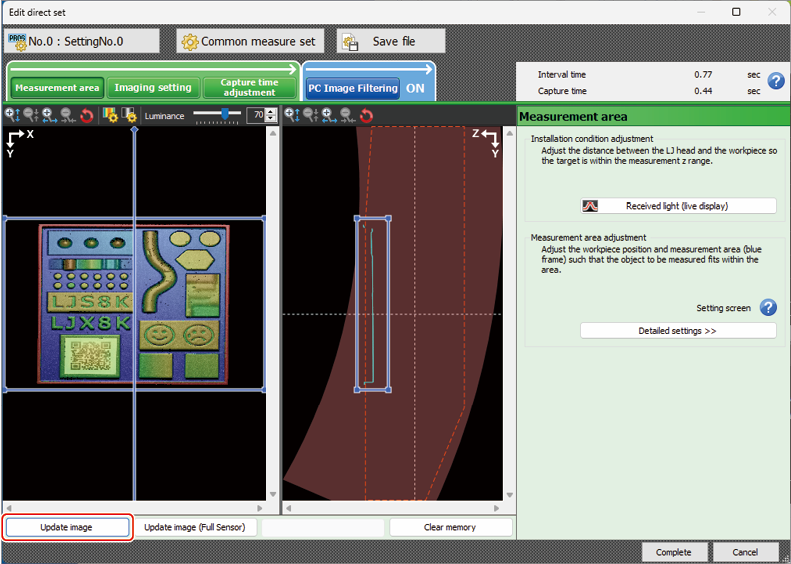Click the reset view icon in the ZY profile view toolbar
Image resolution: width=791 pixels, height=564 pixels.
pos(366,116)
